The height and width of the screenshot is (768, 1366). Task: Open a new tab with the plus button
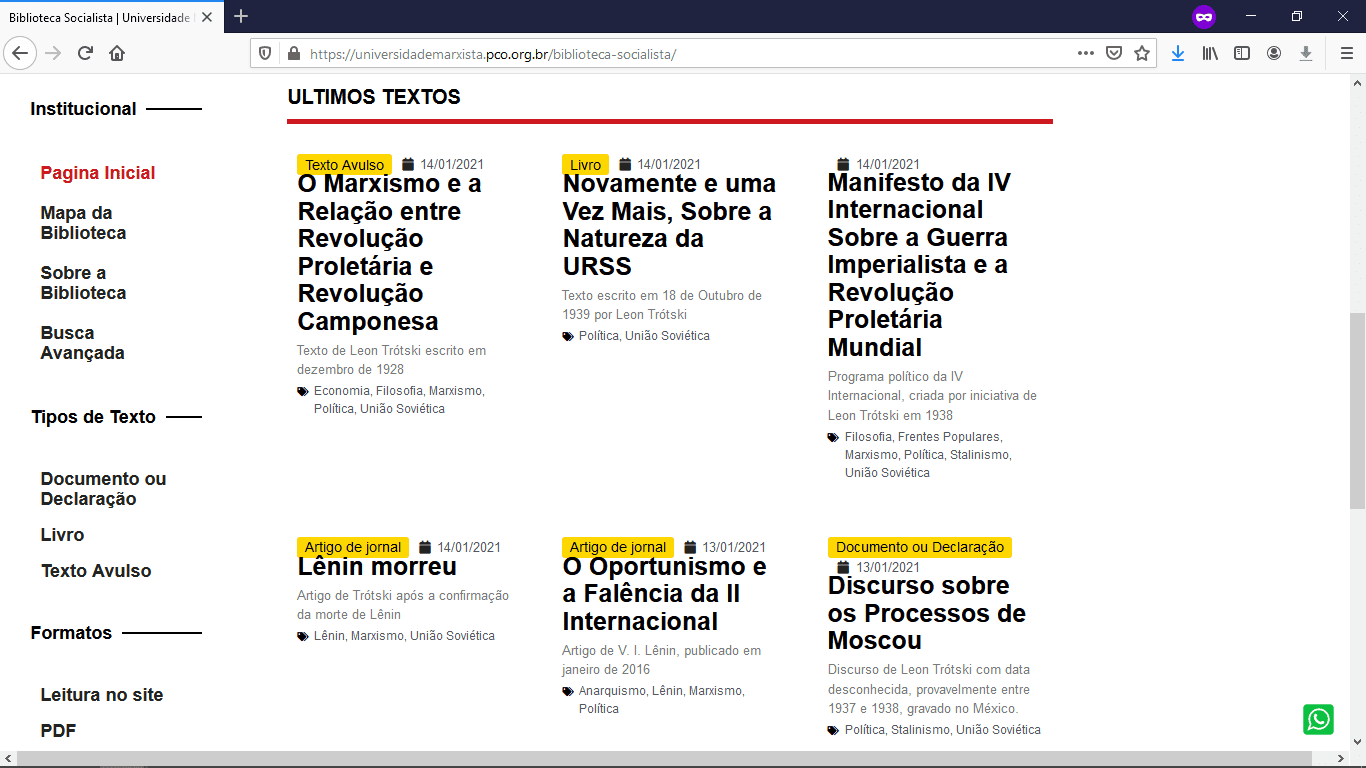tap(241, 17)
